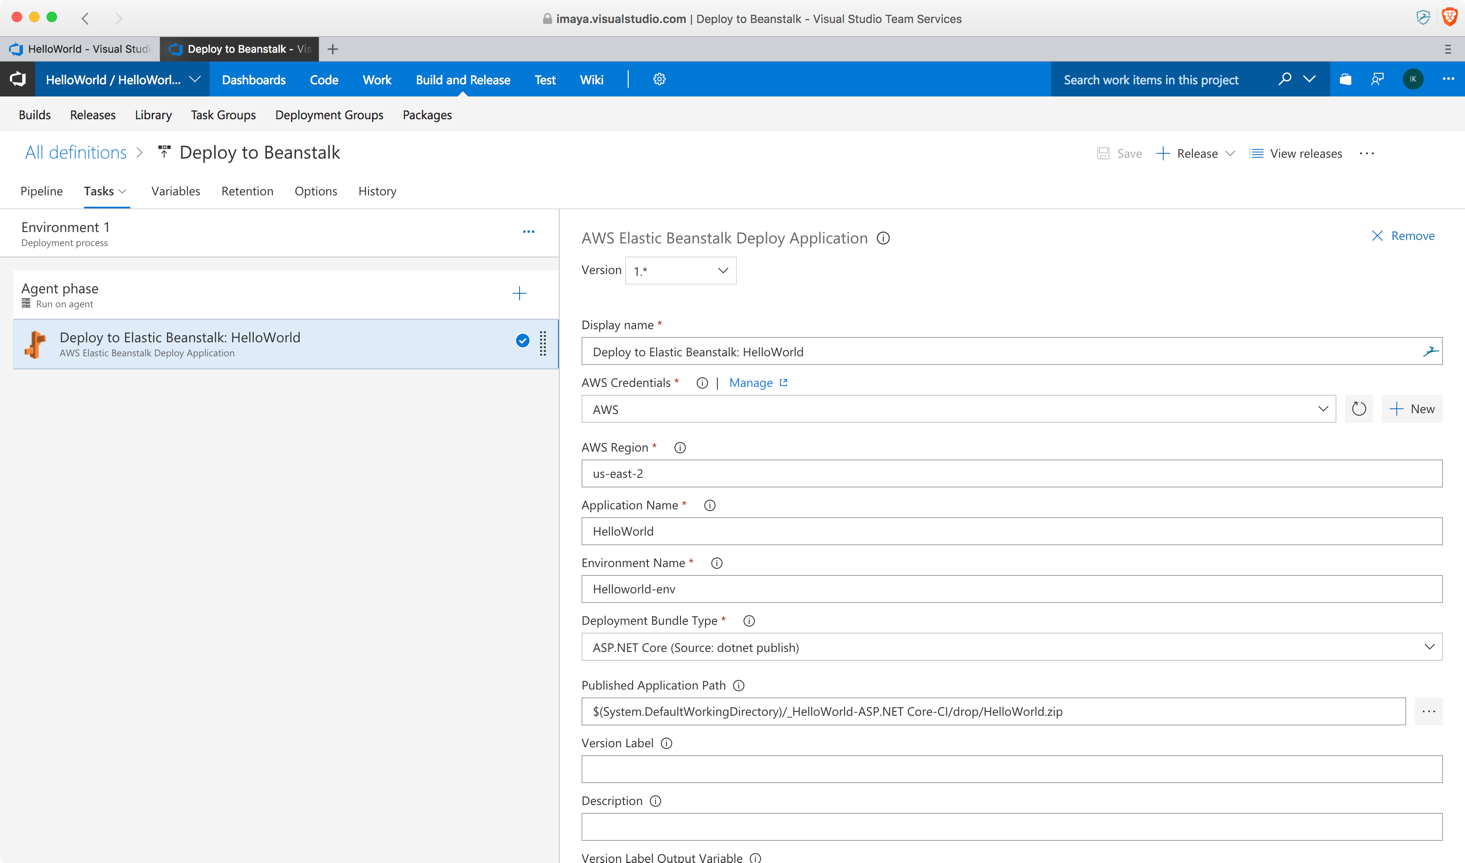Add a task to Agent phase with plus
The width and height of the screenshot is (1465, 863).
[x=519, y=294]
